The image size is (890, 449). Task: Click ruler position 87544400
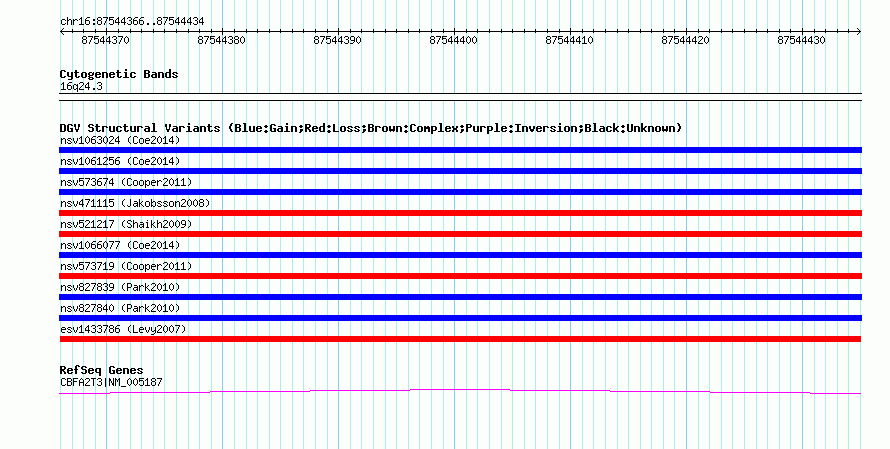[454, 40]
